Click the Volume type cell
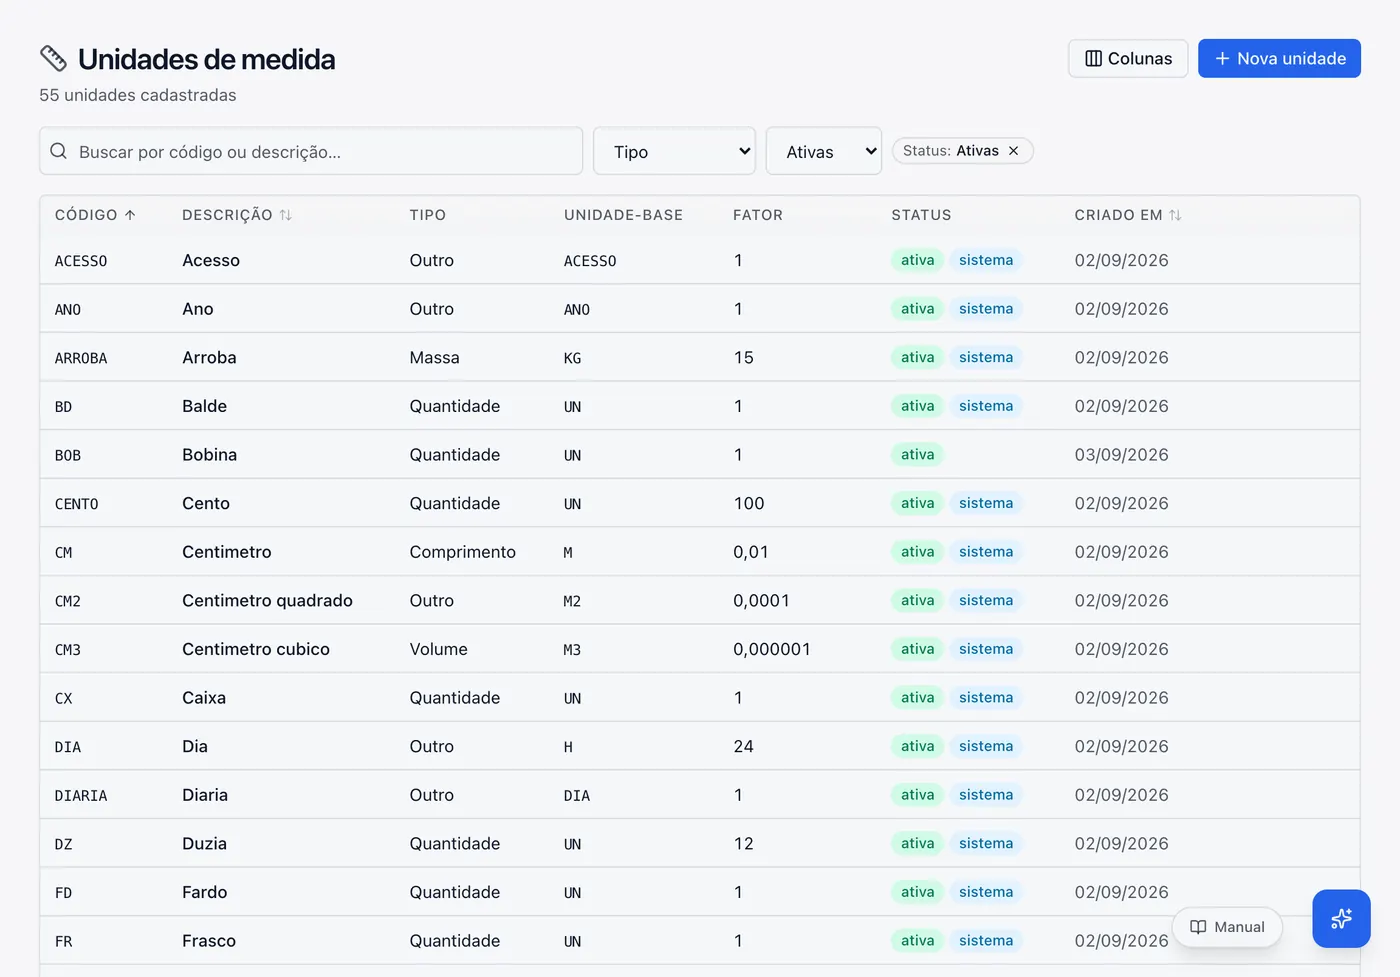This screenshot has height=977, width=1400. point(439,649)
